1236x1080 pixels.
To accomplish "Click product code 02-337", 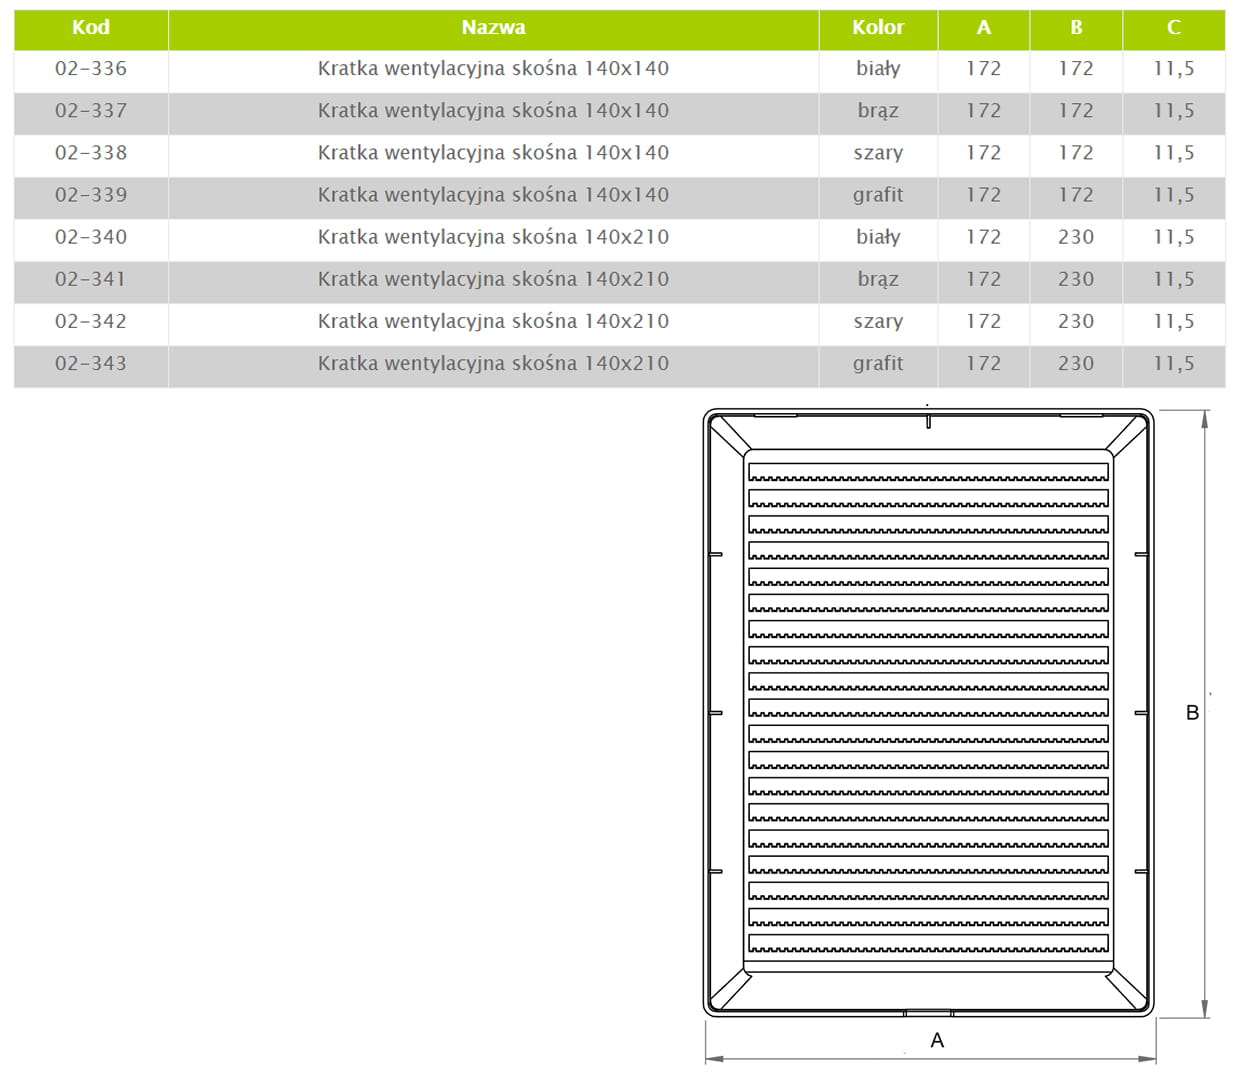I will tap(91, 111).
